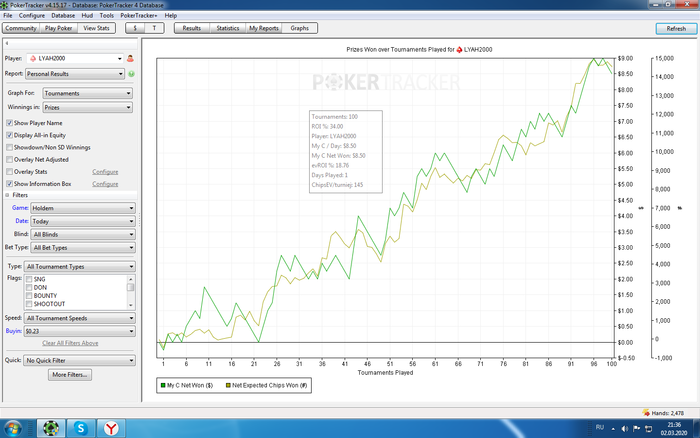
Task: Open the Speed dropdown
Action: (x=79, y=318)
